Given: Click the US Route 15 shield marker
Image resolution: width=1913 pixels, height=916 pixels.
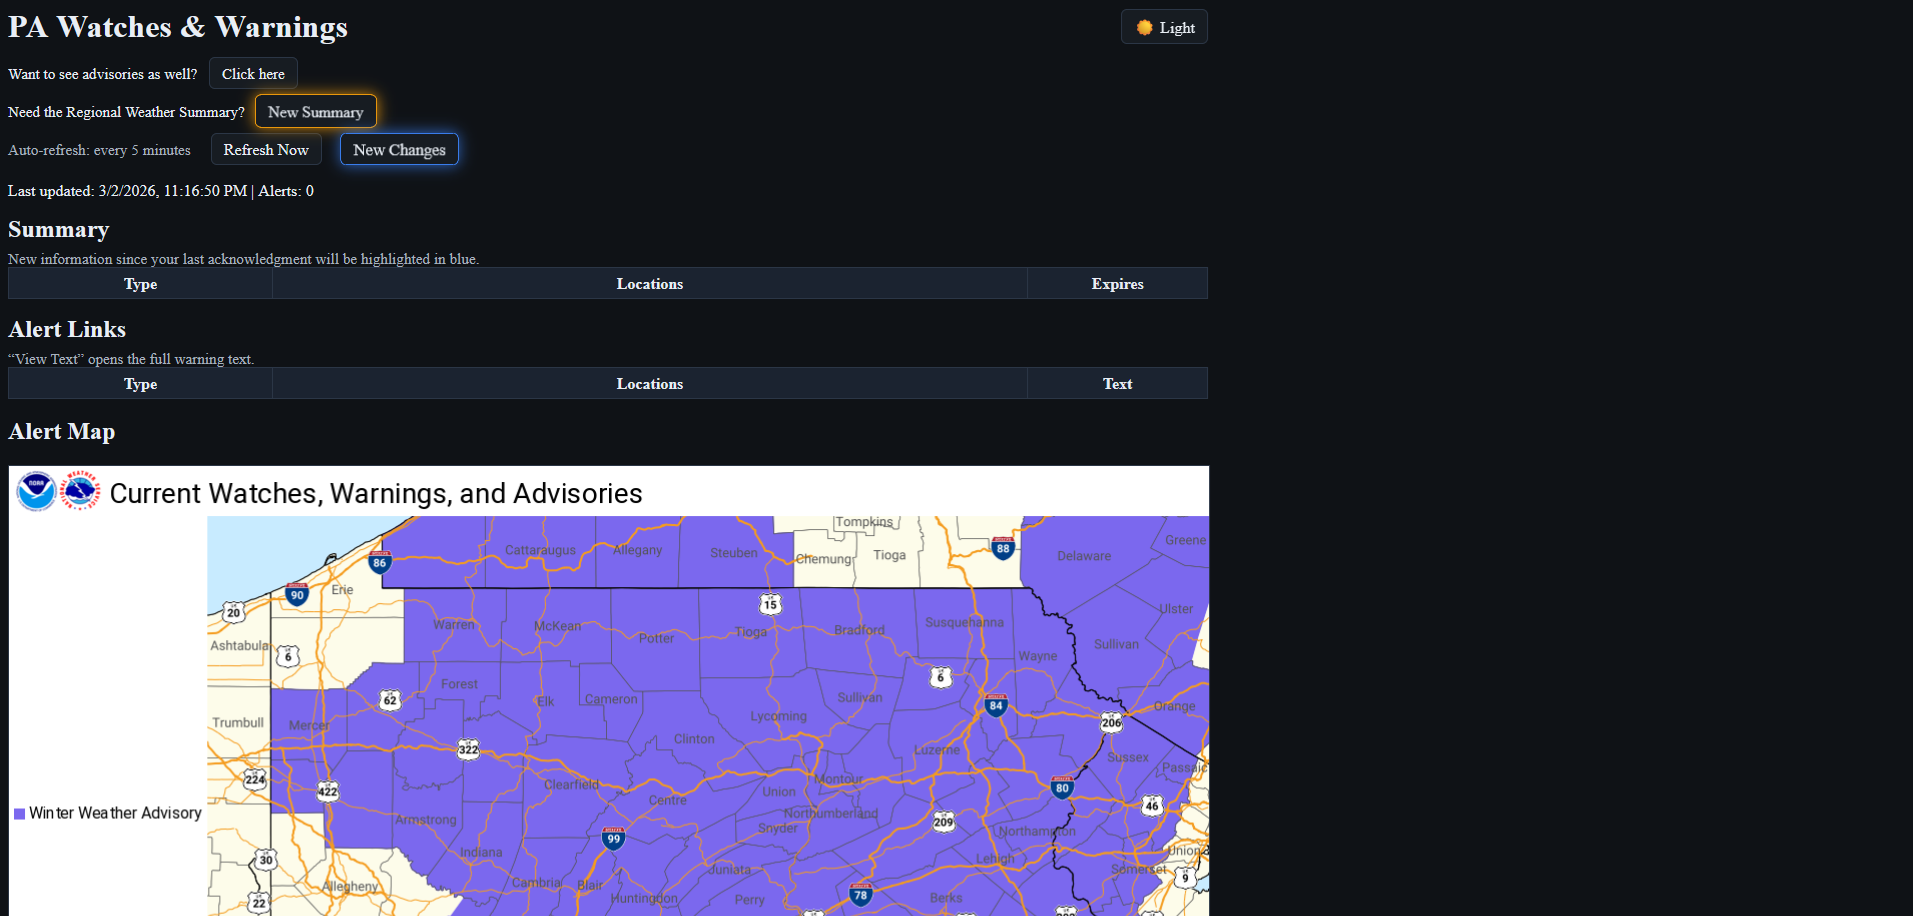Looking at the screenshot, I should point(769,604).
